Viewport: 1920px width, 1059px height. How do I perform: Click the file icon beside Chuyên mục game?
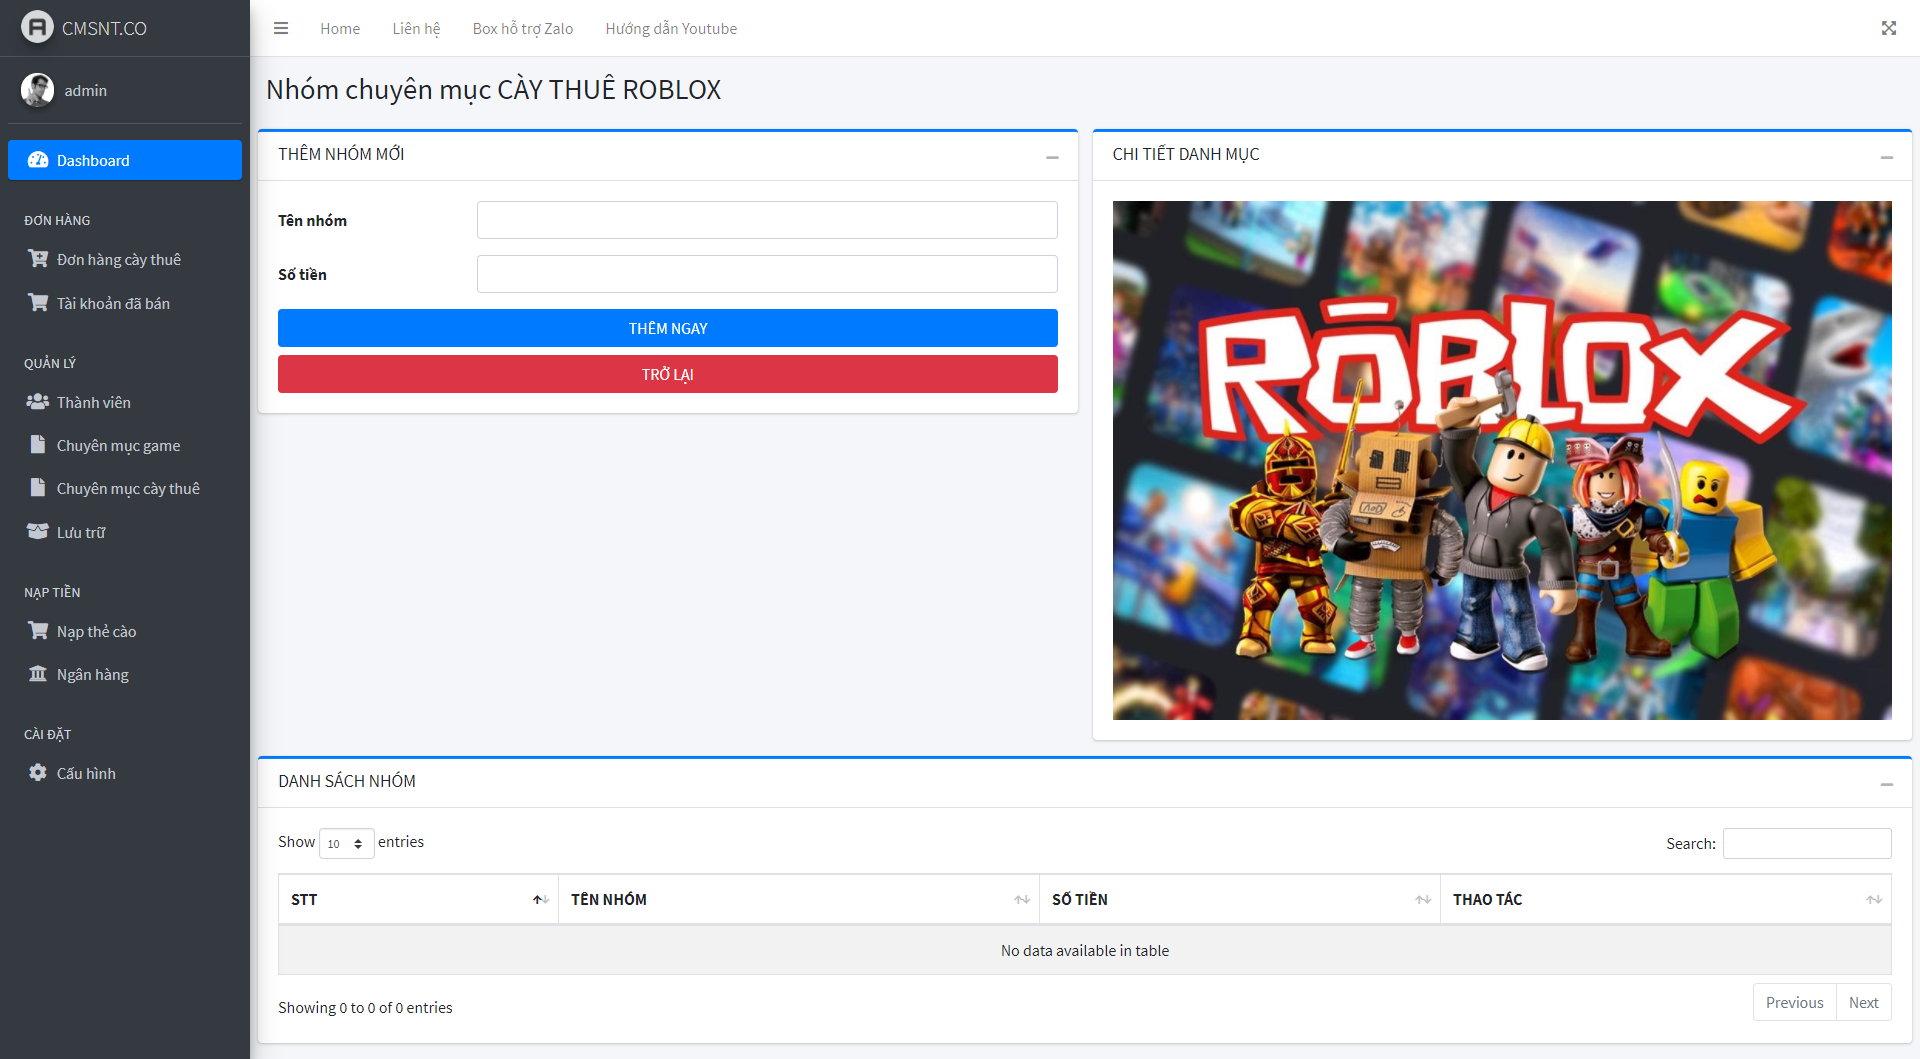click(x=38, y=444)
